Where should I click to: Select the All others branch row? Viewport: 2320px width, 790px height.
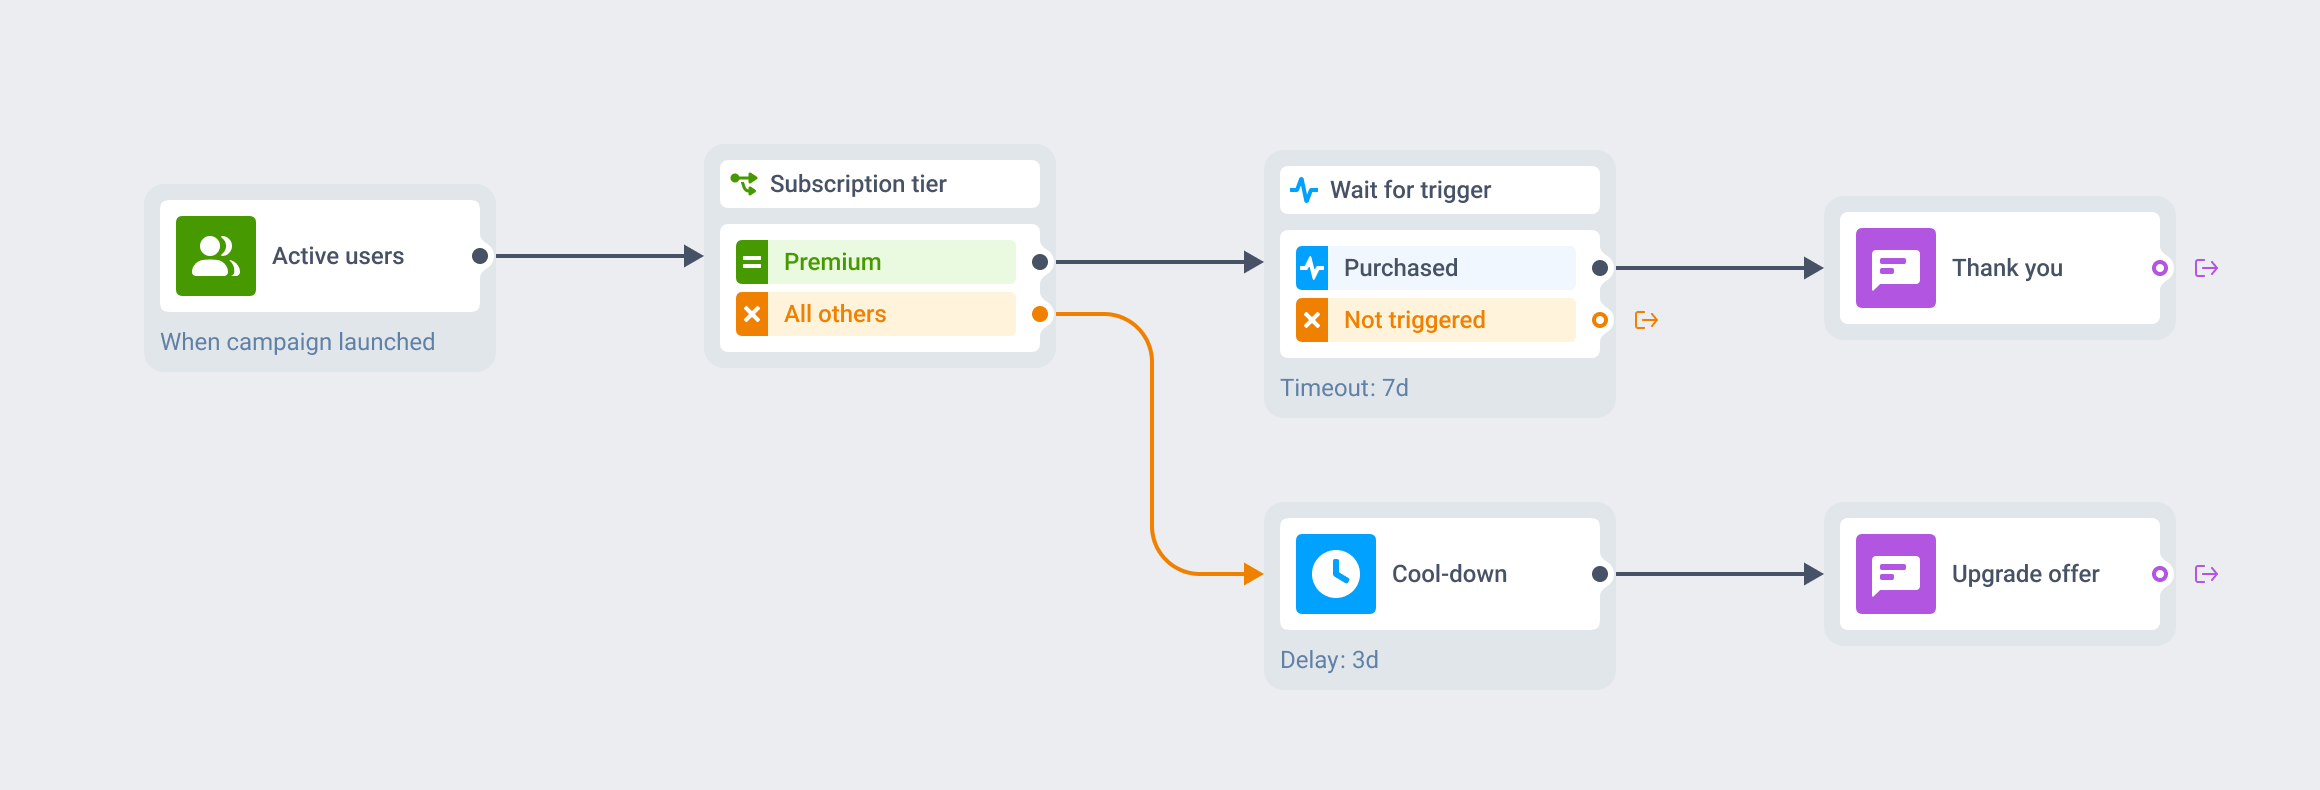[876, 314]
